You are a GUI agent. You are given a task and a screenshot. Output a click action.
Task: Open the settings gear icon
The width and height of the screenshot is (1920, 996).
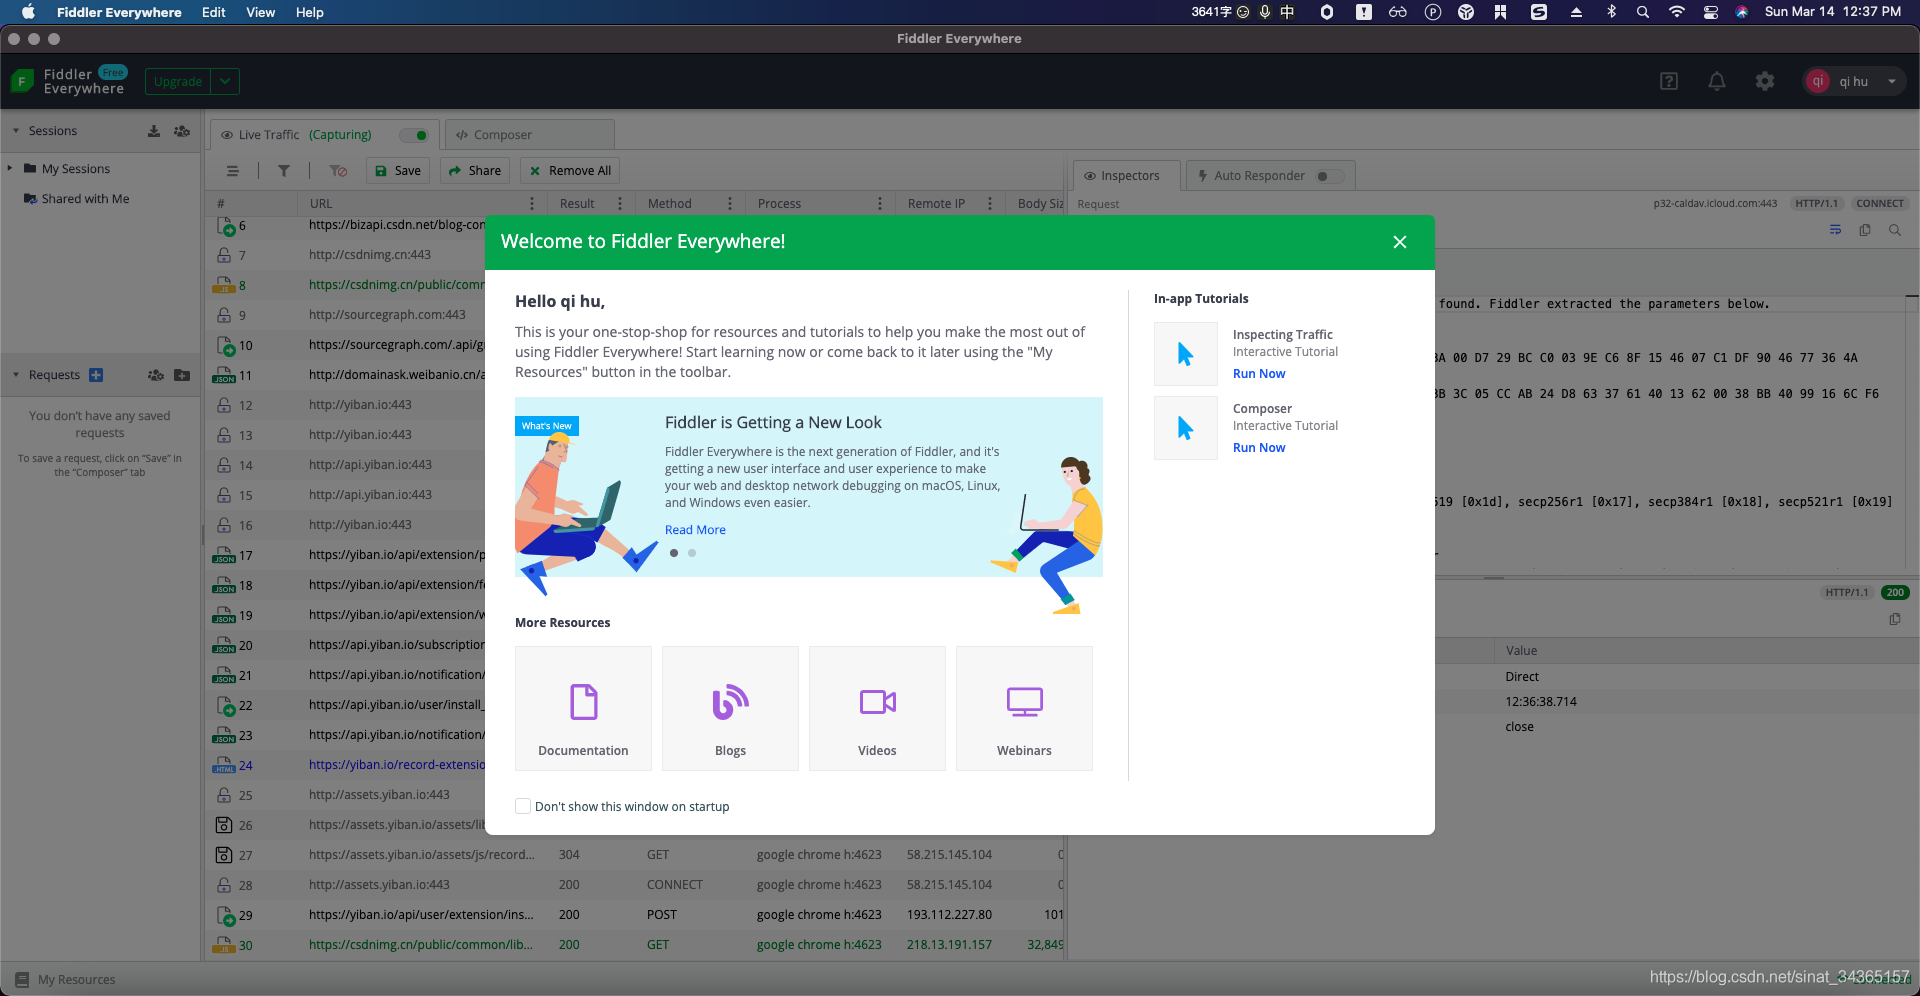(x=1765, y=82)
